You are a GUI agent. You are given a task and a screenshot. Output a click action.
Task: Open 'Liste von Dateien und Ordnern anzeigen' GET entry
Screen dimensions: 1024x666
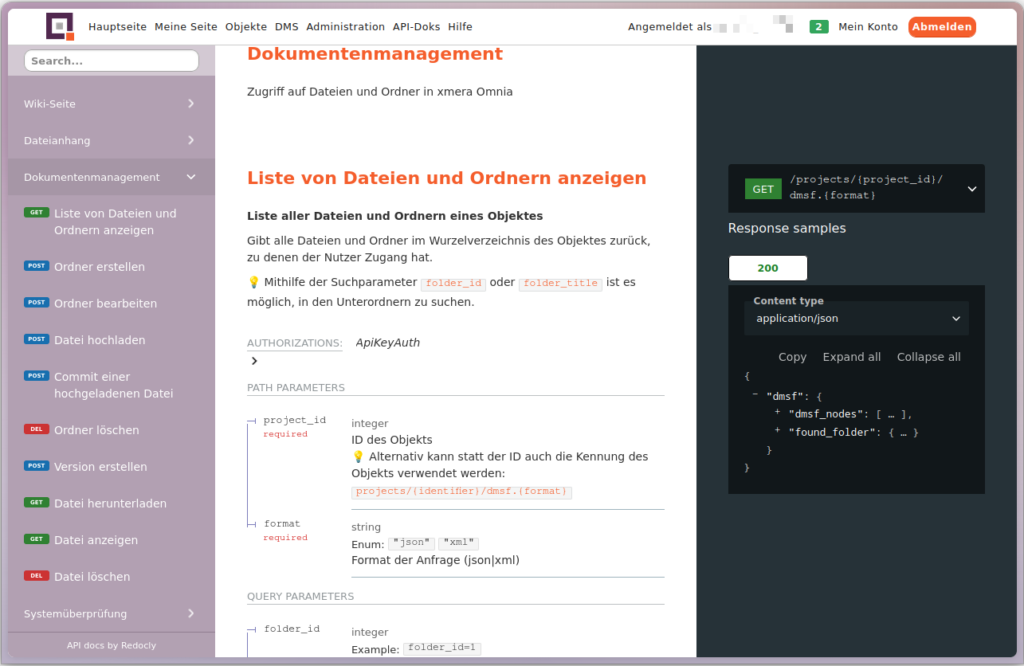(115, 222)
